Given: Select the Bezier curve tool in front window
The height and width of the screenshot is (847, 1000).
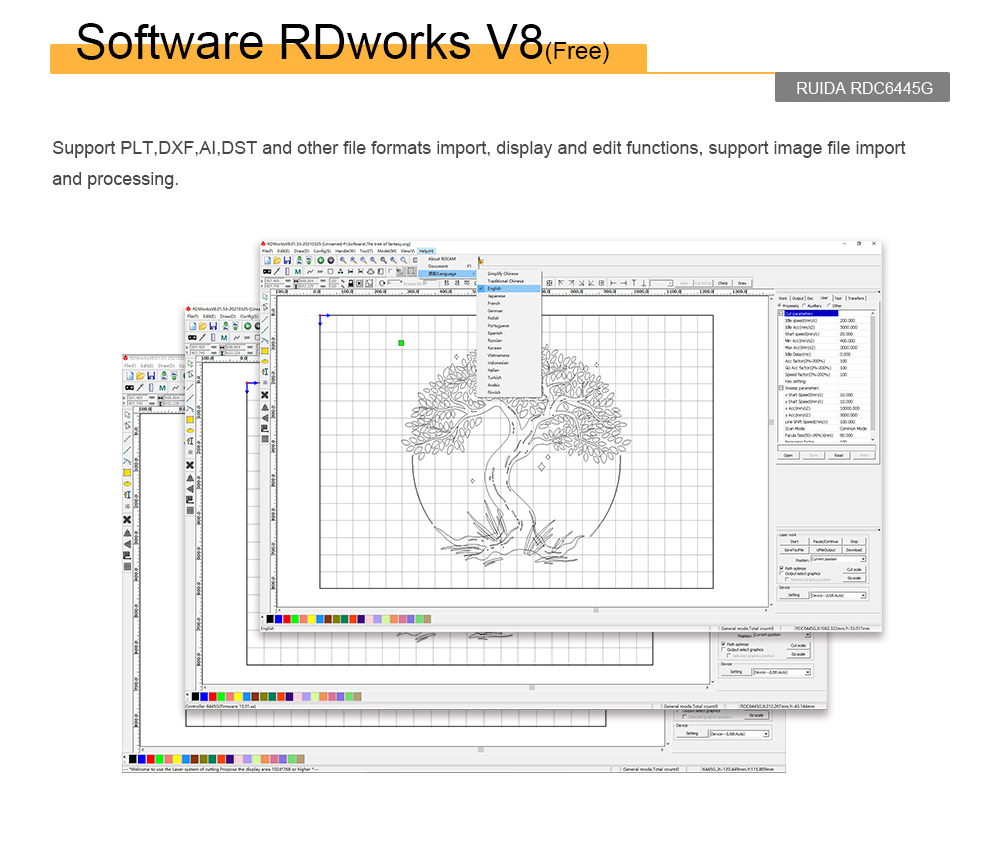Looking at the screenshot, I should click(265, 339).
